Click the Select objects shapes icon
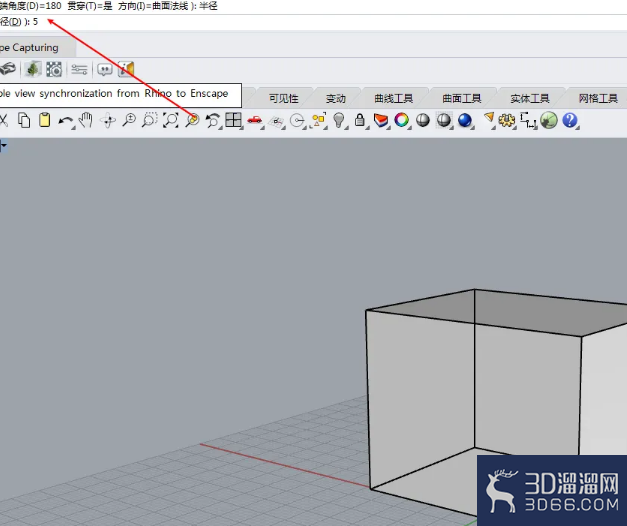 319,120
